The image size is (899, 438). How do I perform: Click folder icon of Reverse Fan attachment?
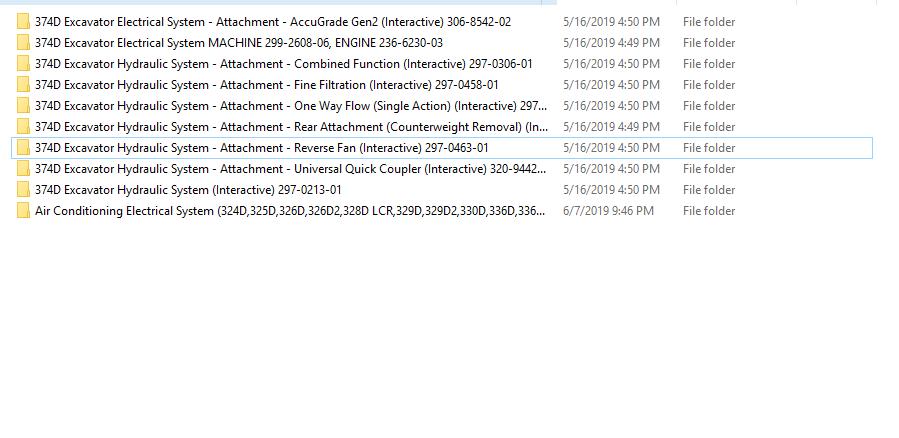pyautogui.click(x=23, y=148)
